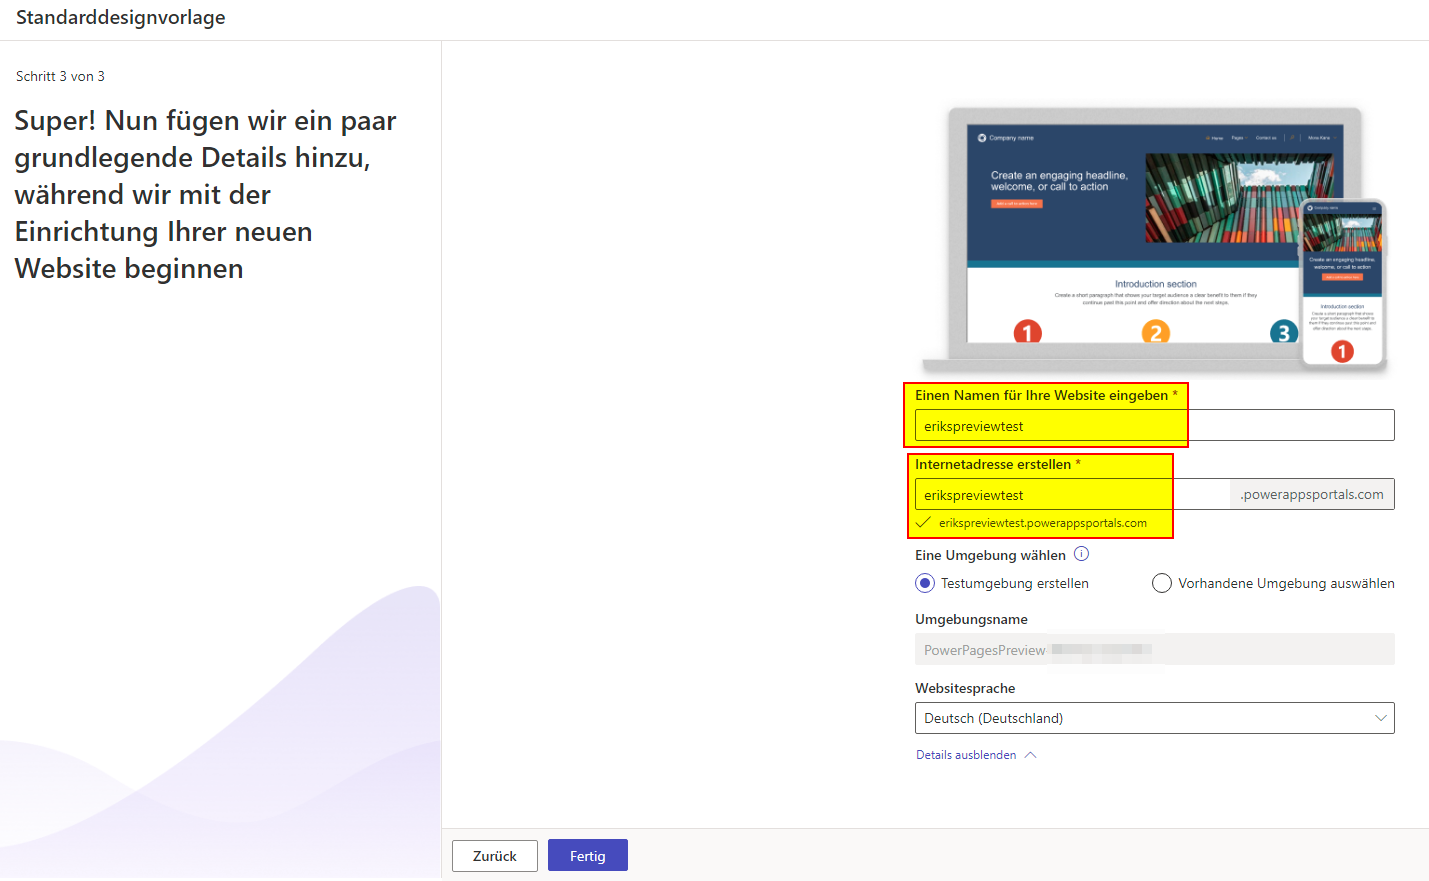Collapse details using the upward chevron icon

[x=1031, y=755]
